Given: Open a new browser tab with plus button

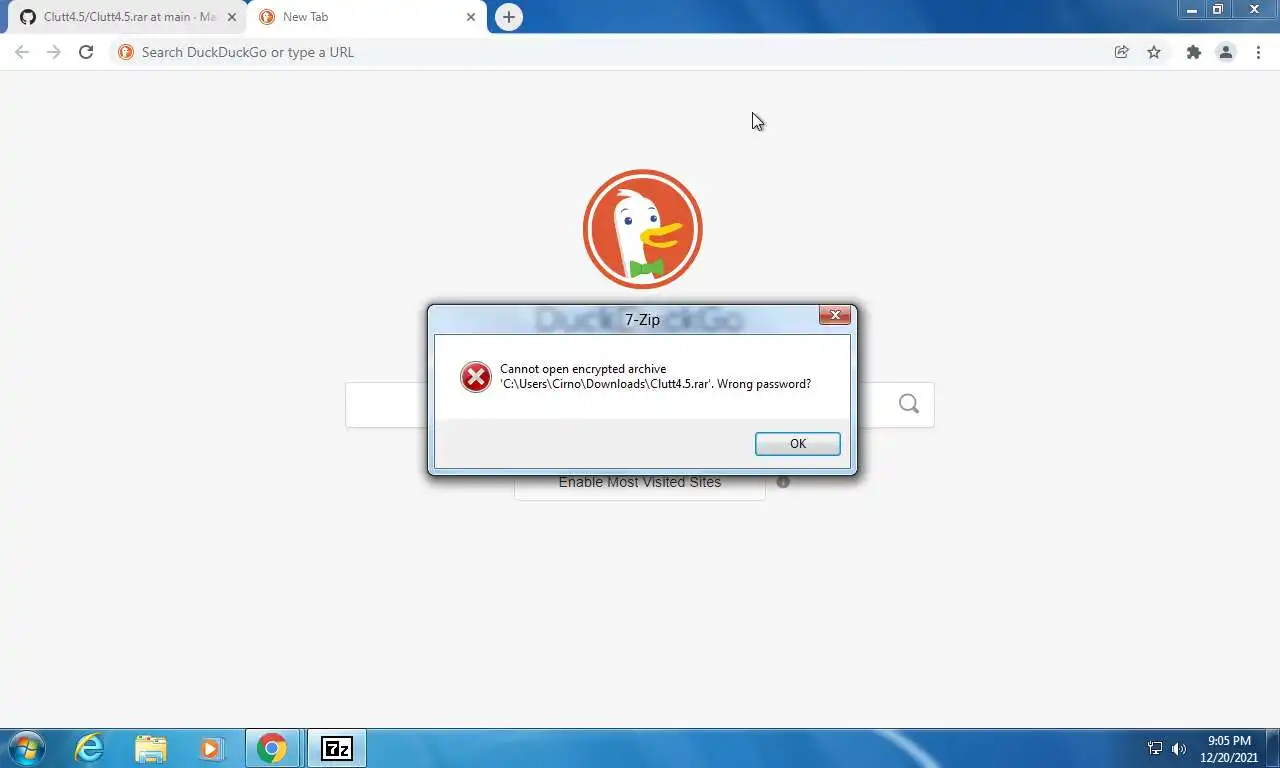Looking at the screenshot, I should (x=509, y=17).
